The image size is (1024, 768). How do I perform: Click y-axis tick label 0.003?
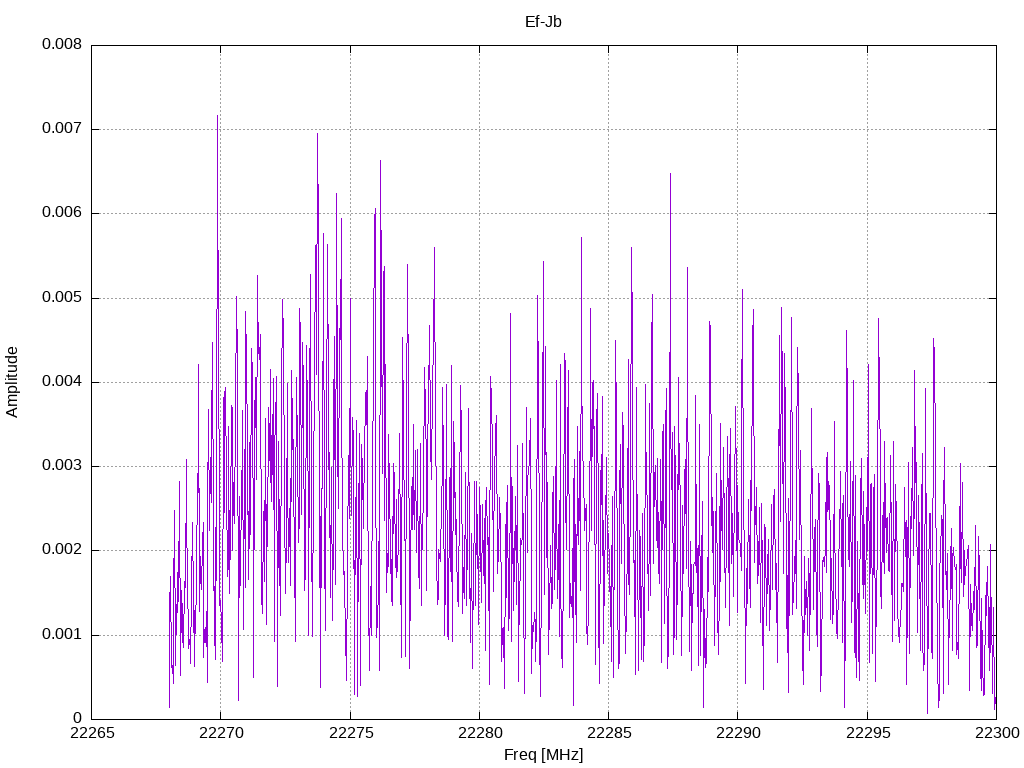[x=62, y=466]
